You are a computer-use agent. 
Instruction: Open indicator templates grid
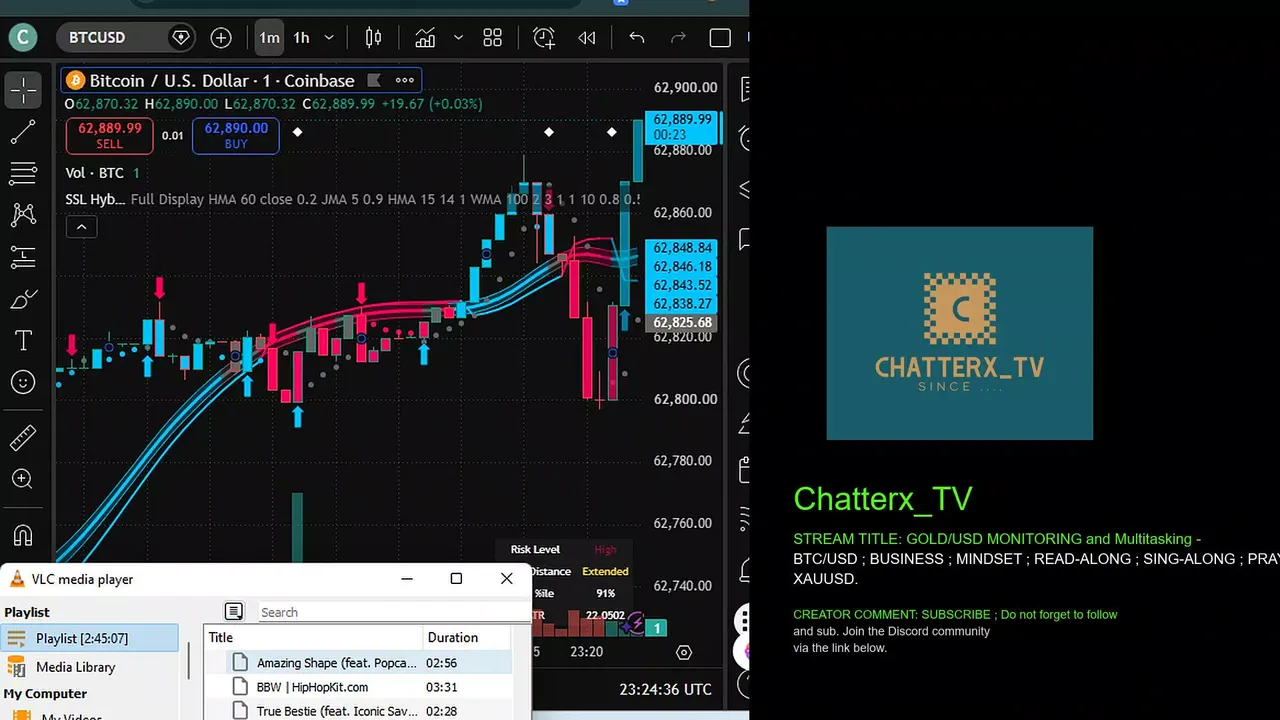(x=492, y=38)
